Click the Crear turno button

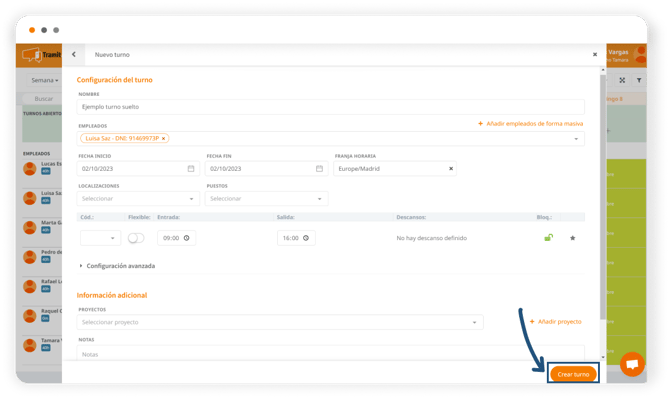point(573,374)
